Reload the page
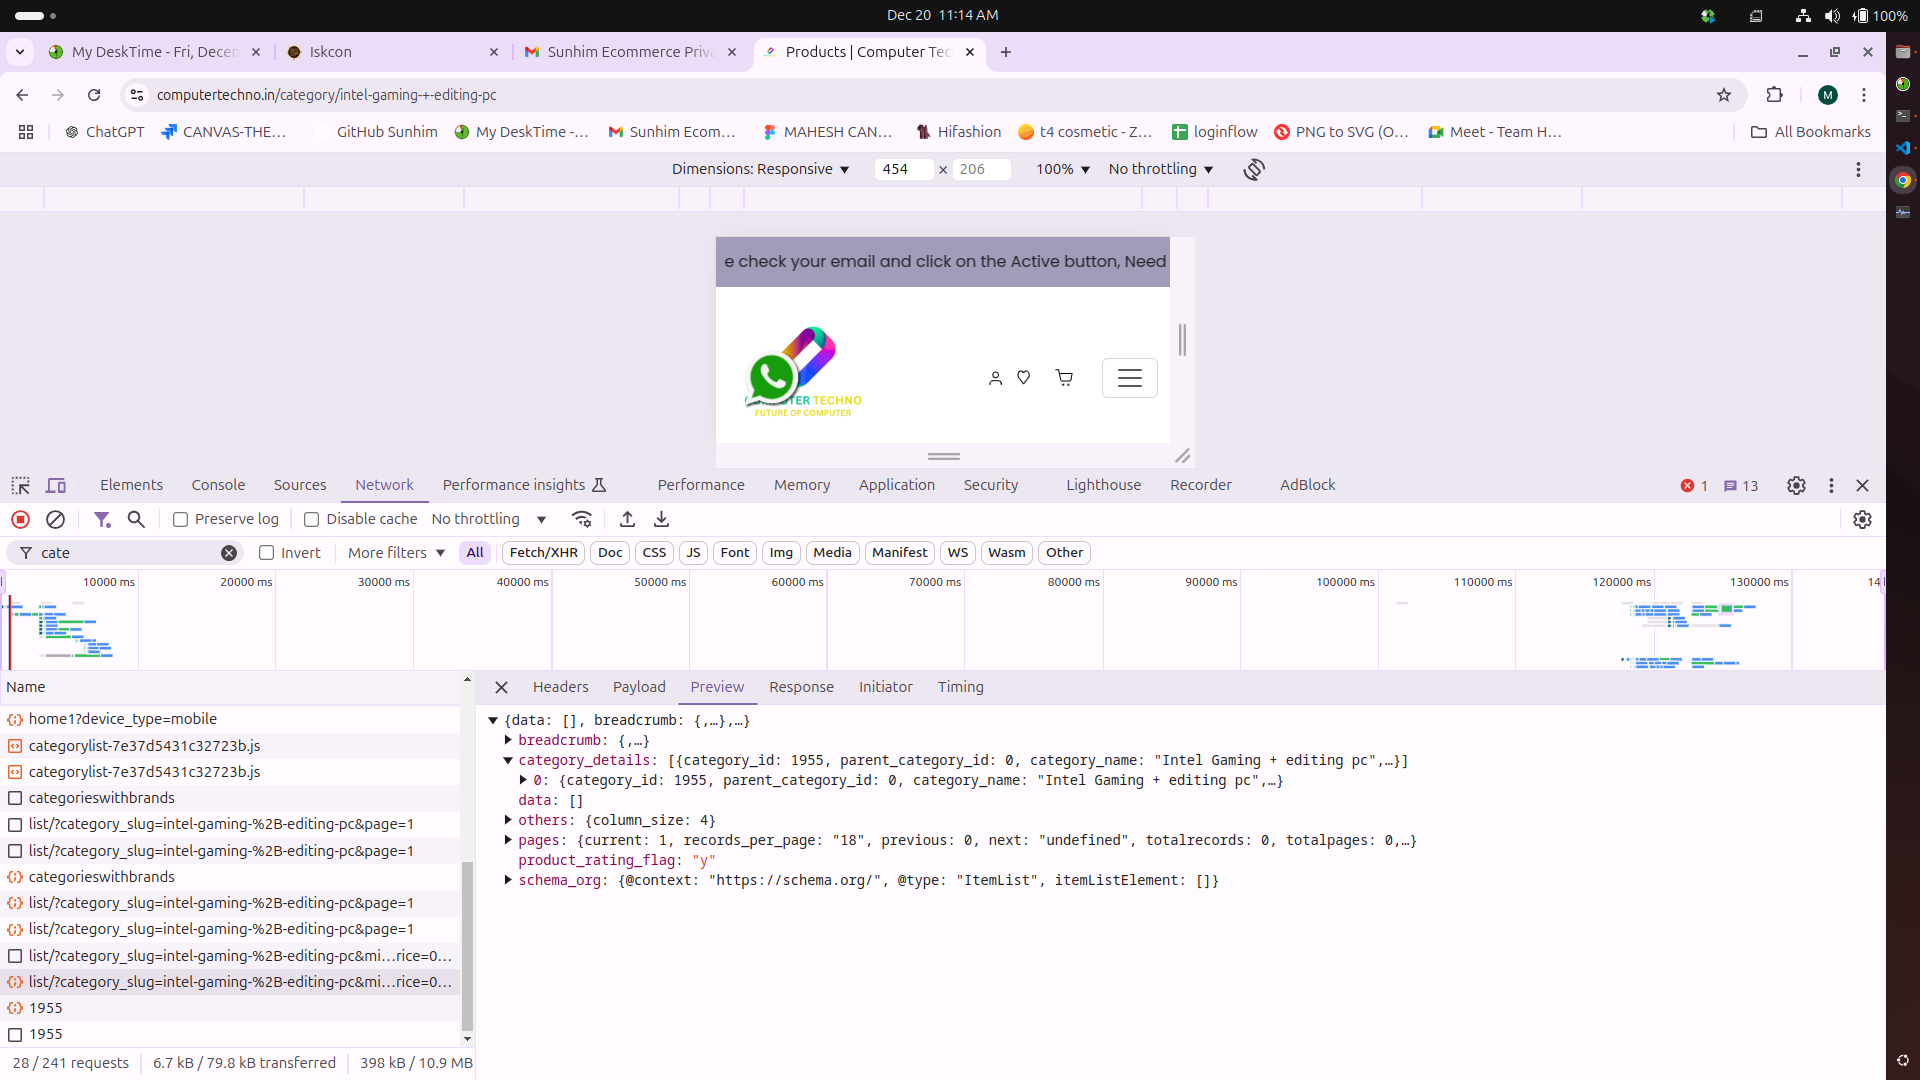1920x1080 pixels. pyautogui.click(x=94, y=95)
